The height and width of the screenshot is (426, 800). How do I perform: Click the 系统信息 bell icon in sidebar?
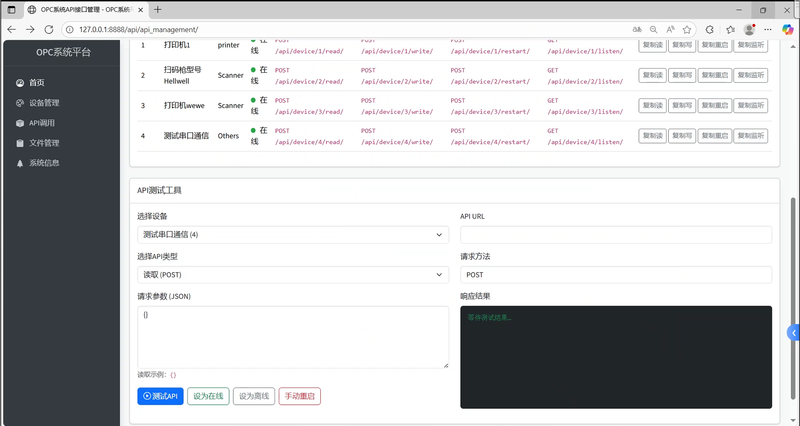tap(20, 163)
